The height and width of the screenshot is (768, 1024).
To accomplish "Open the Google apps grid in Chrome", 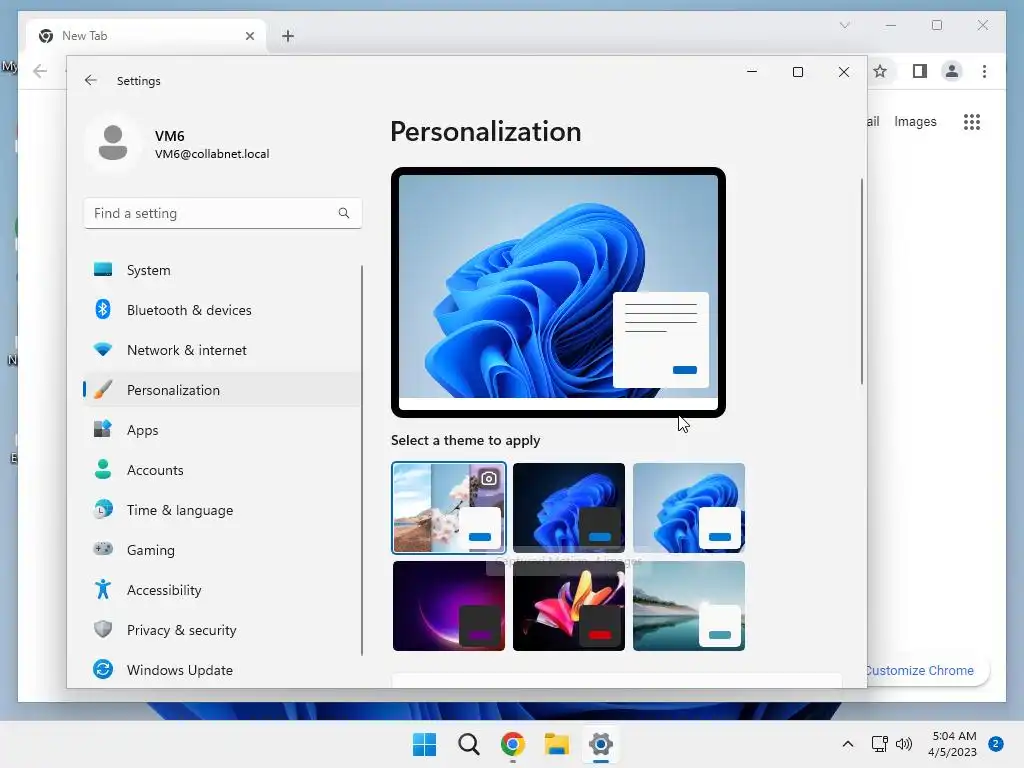I will [x=972, y=121].
